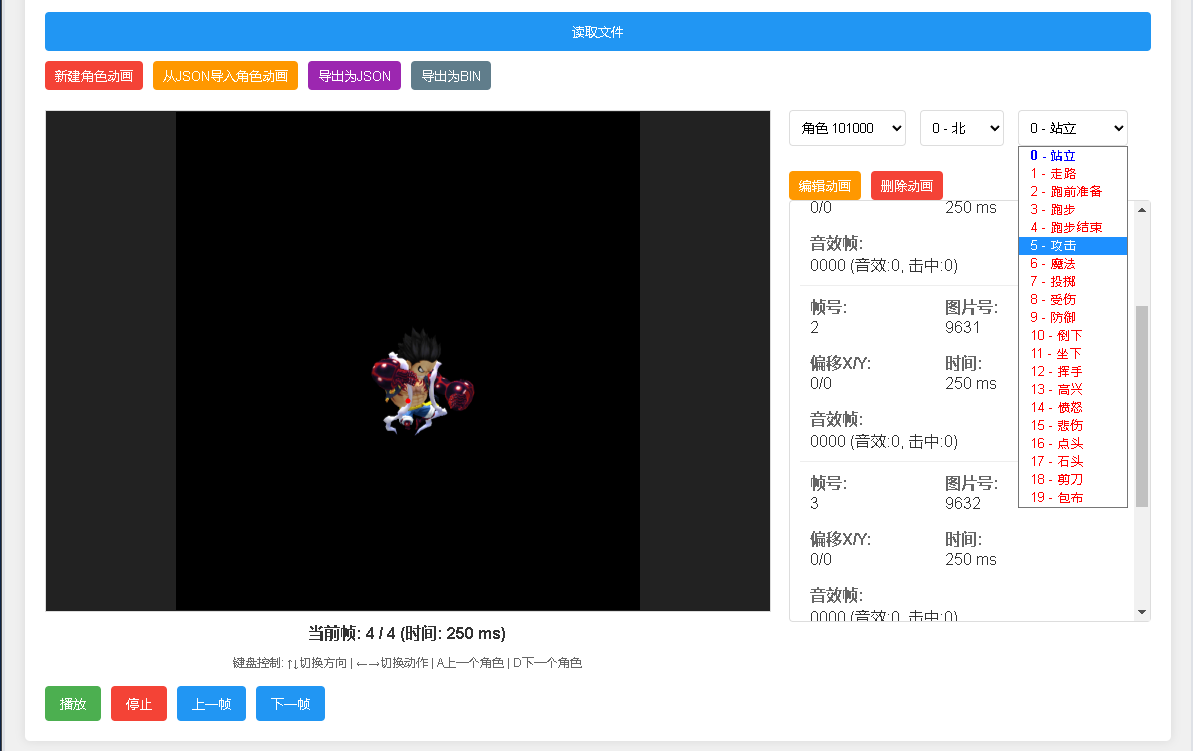Create a new character animation with 新建角色动画

94,76
